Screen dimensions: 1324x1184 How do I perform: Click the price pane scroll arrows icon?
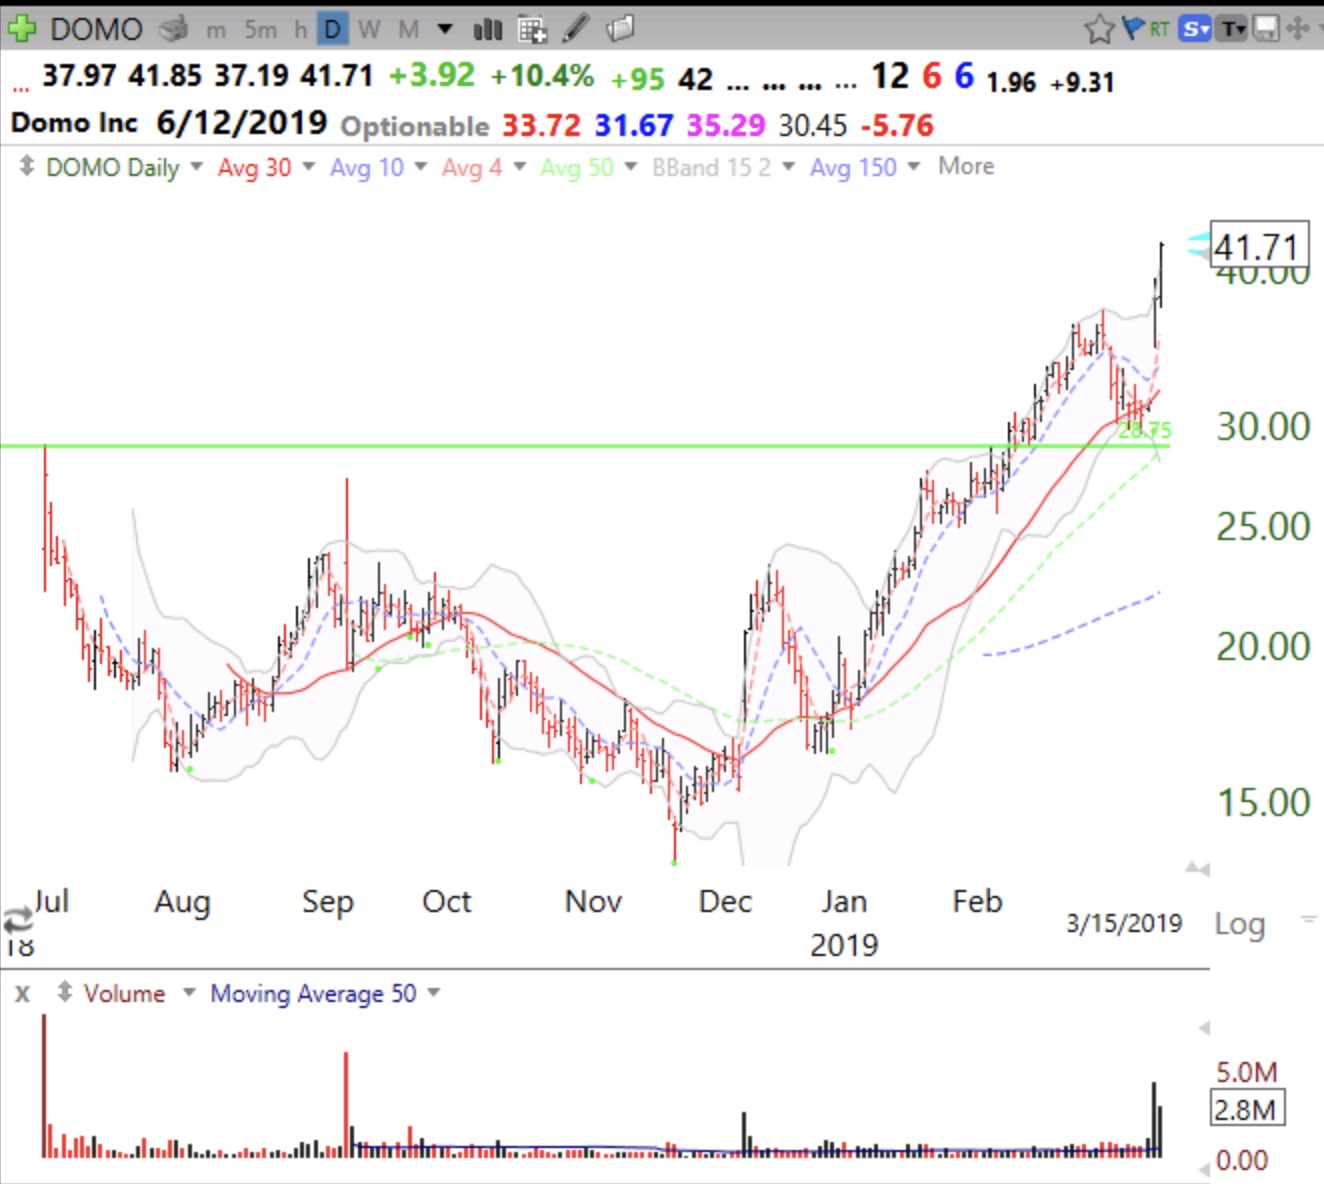tap(1197, 868)
